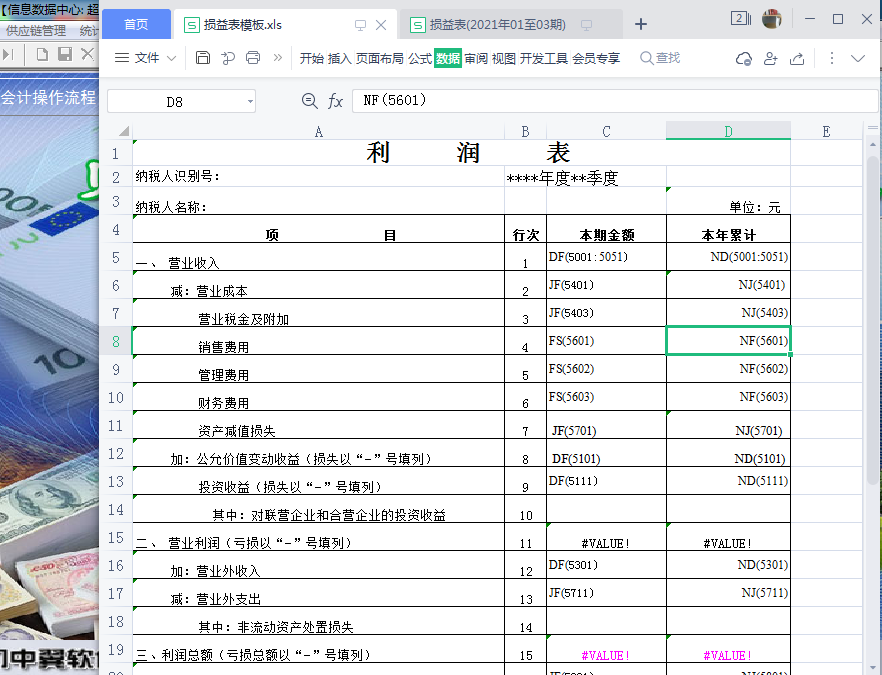Open 供应链管理 menu in background window
The image size is (882, 675).
click(36, 30)
